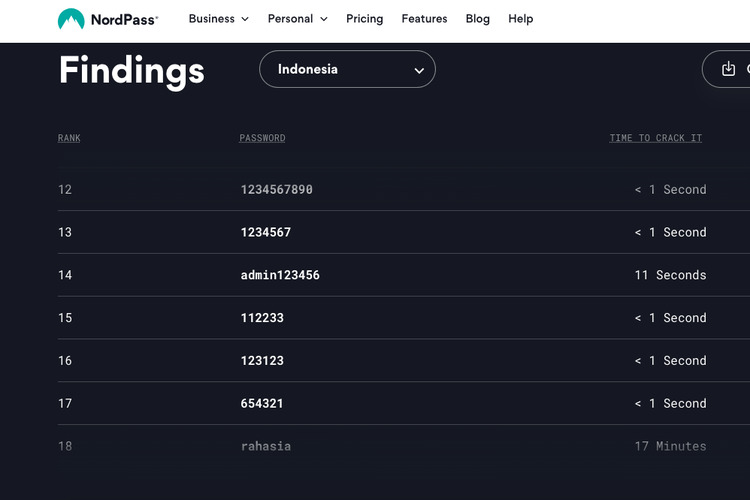The height and width of the screenshot is (500, 750).
Task: Open the Features menu item
Action: [424, 19]
